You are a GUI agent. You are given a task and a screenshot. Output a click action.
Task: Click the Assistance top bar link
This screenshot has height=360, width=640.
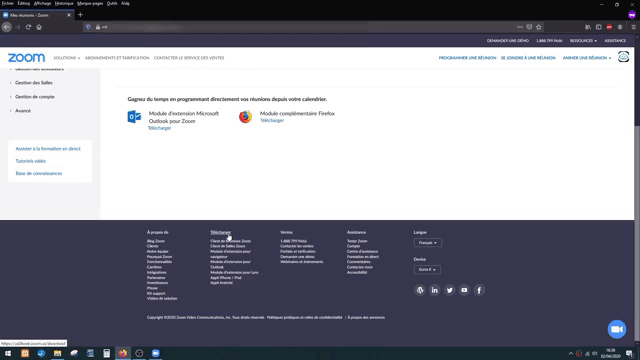tap(615, 41)
